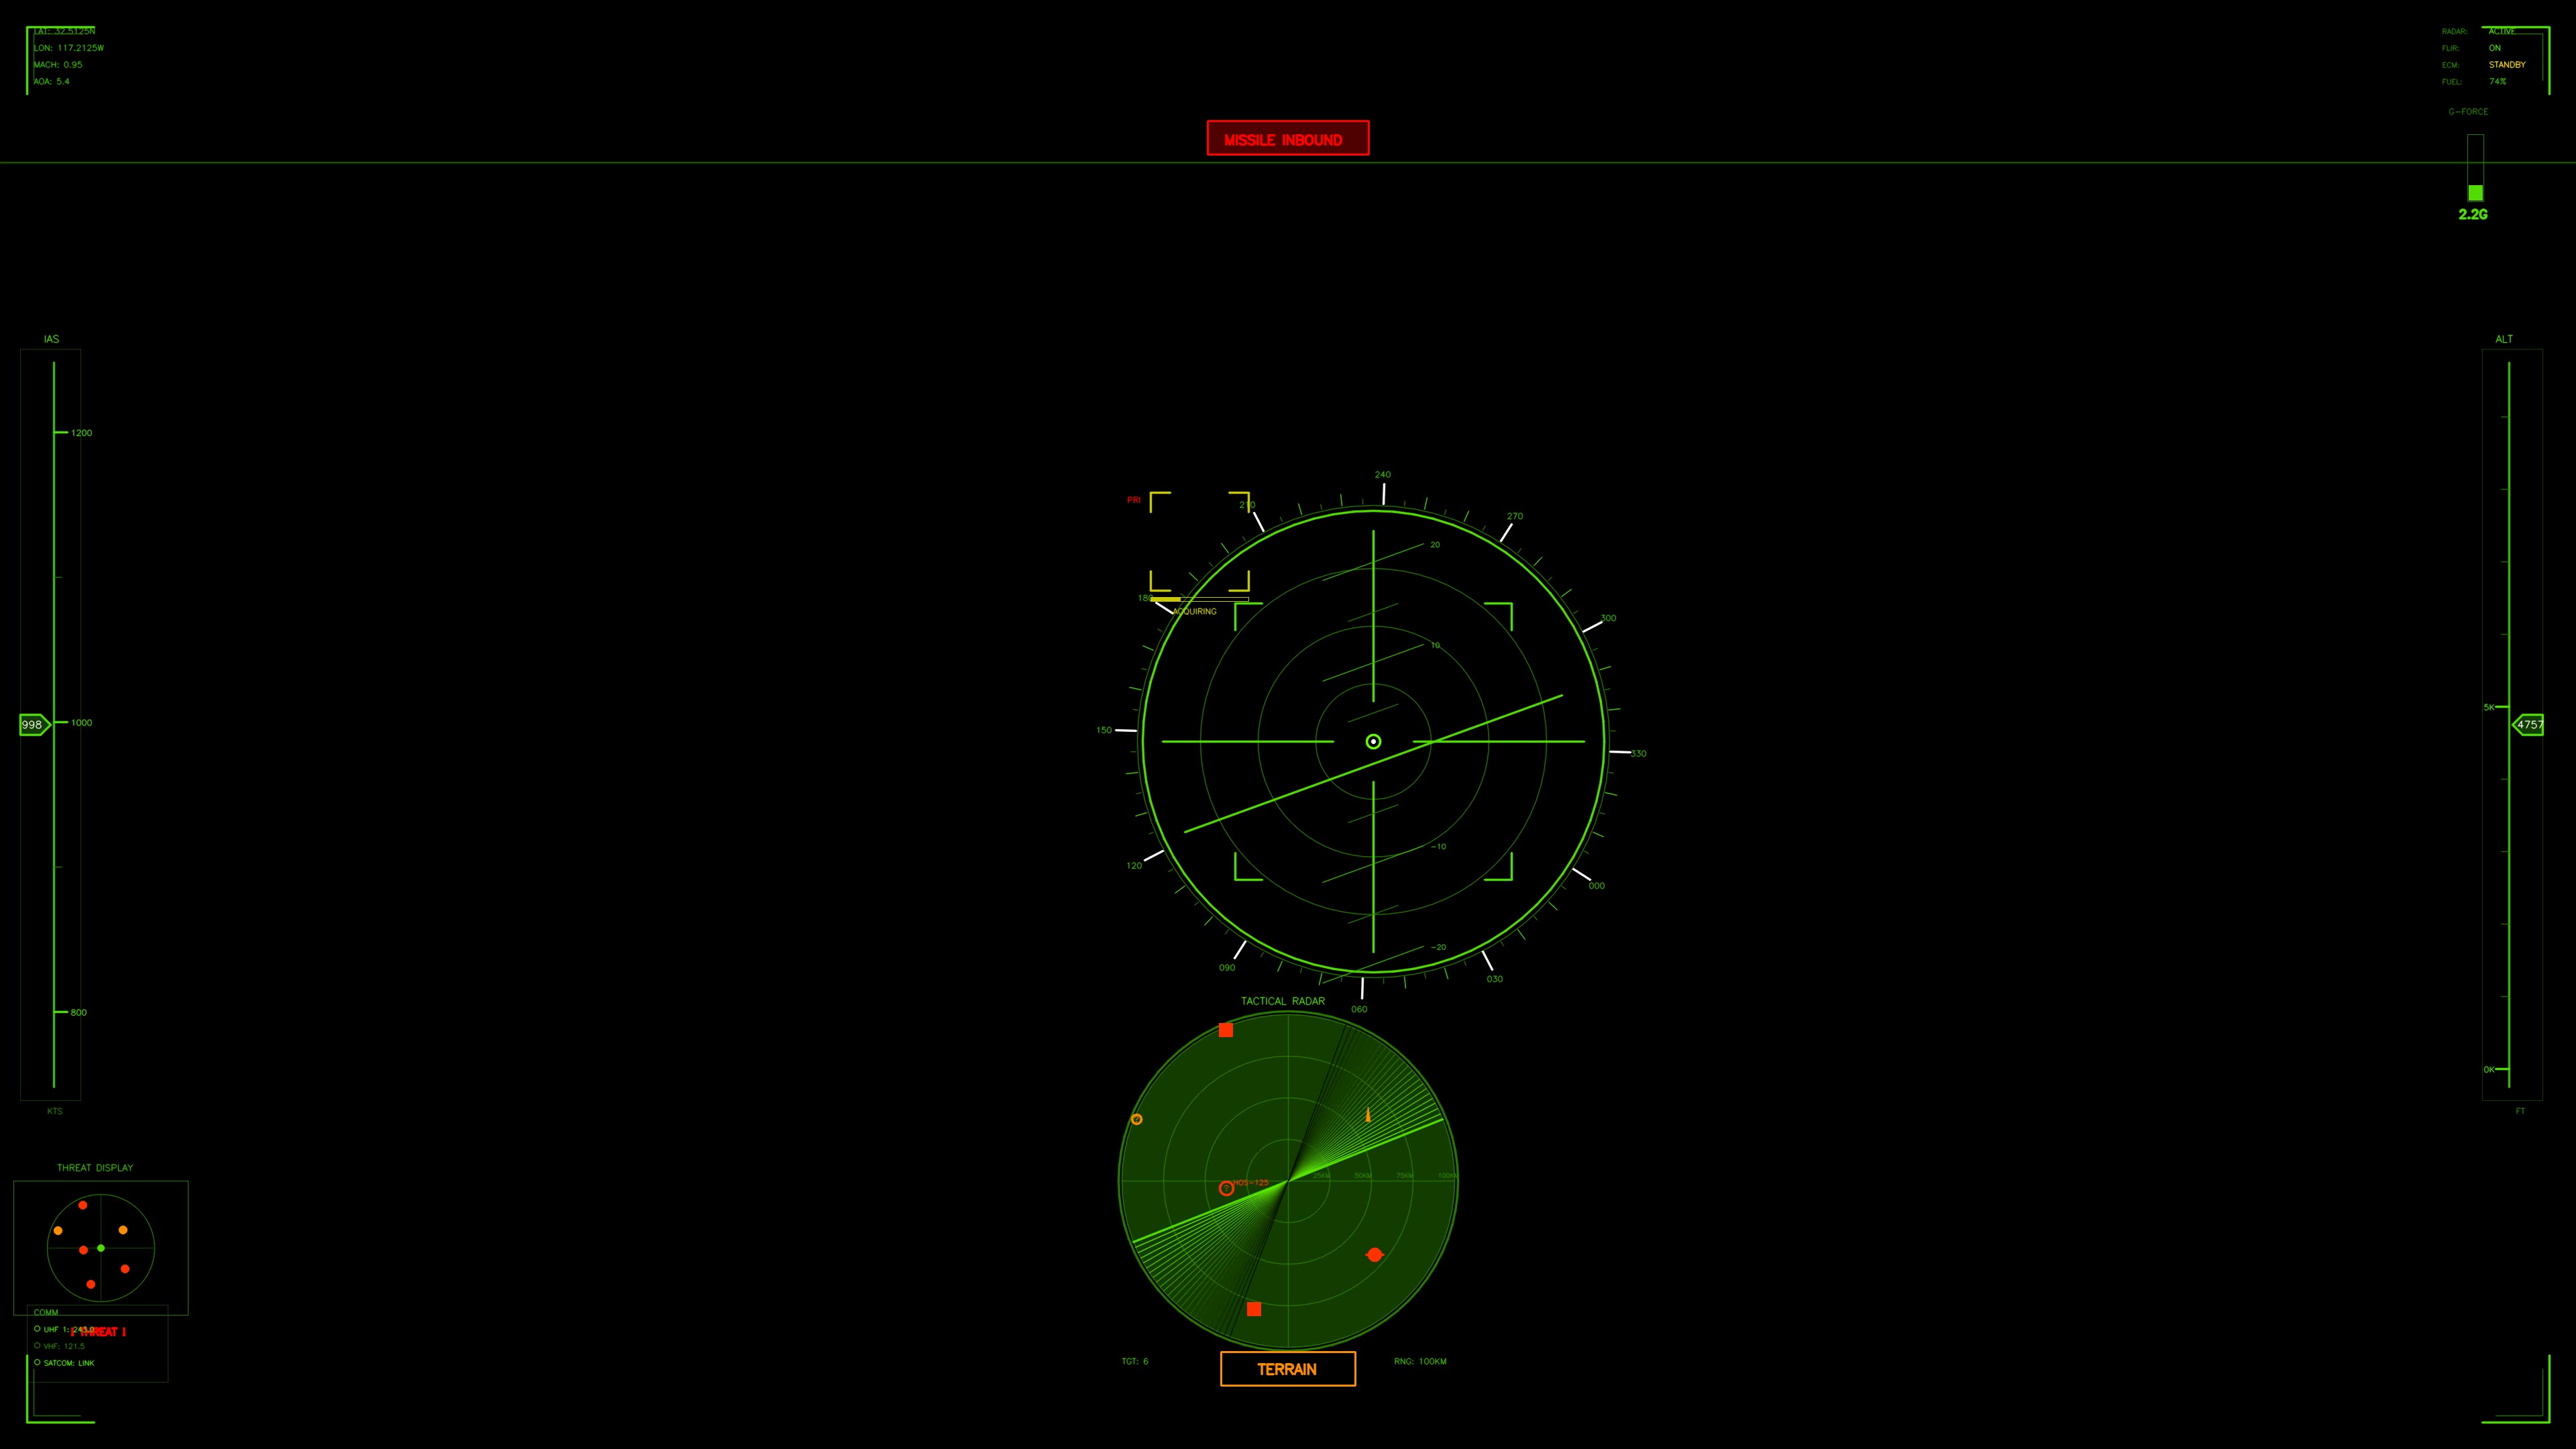This screenshot has width=2576, height=1449.
Task: Select the VHF 121.5 radio channel
Action: pyautogui.click(x=61, y=1346)
